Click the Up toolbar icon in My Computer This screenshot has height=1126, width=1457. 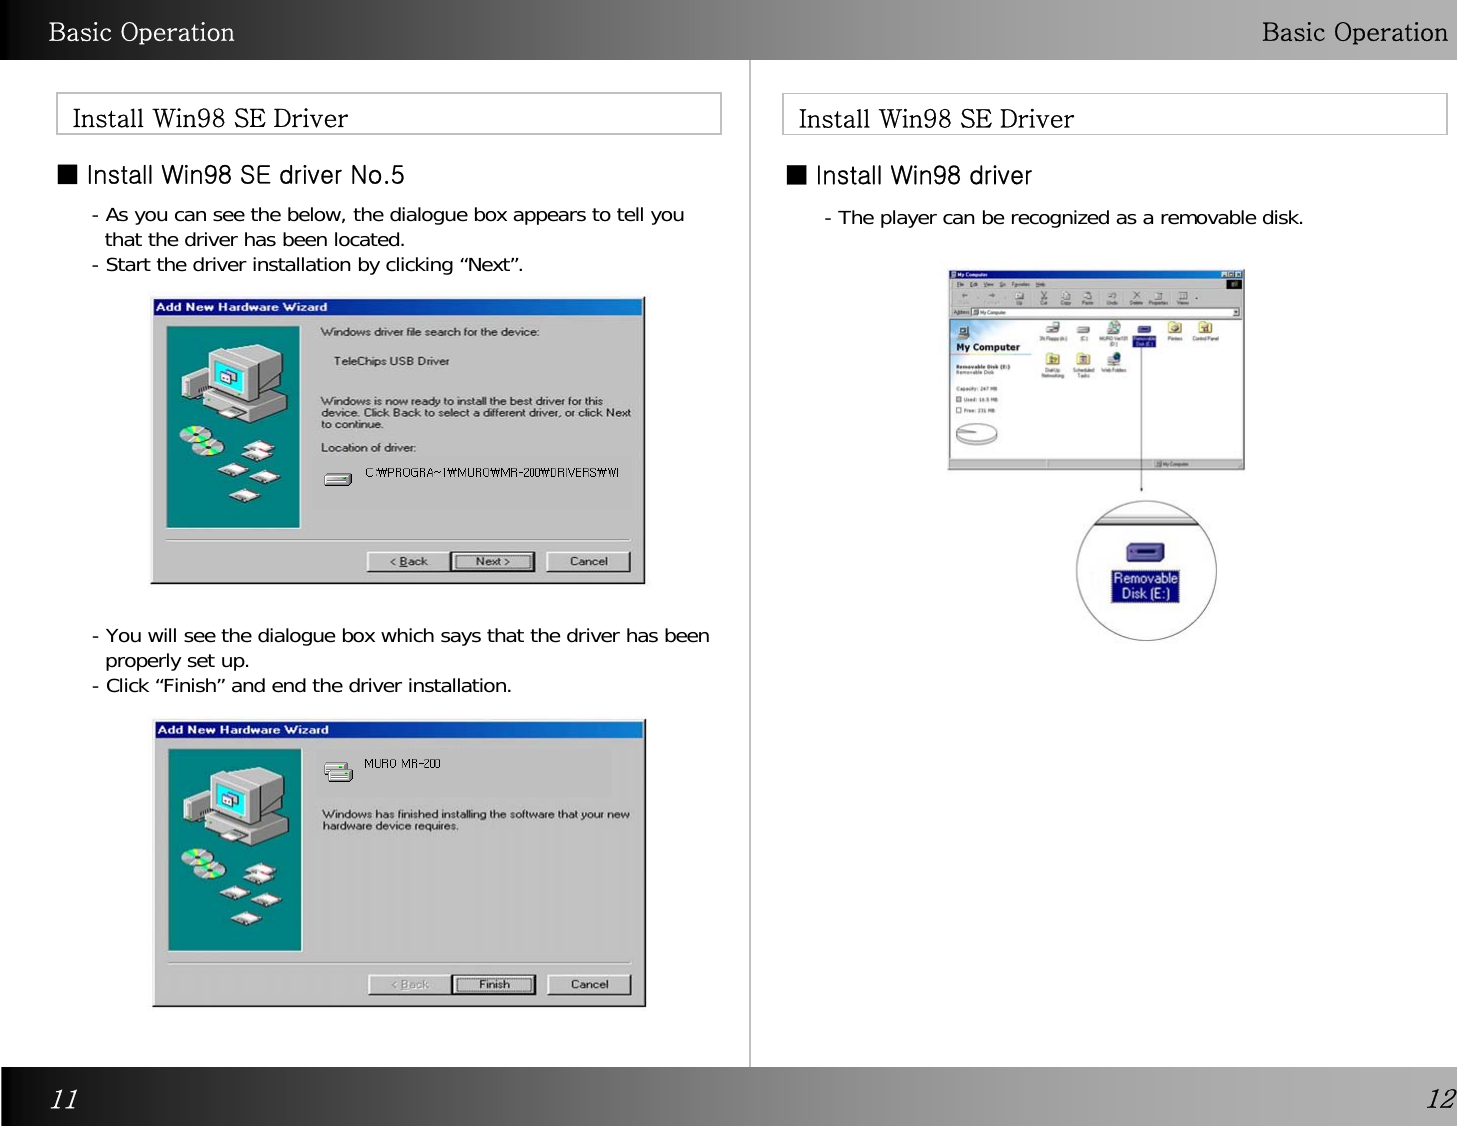point(1019,297)
